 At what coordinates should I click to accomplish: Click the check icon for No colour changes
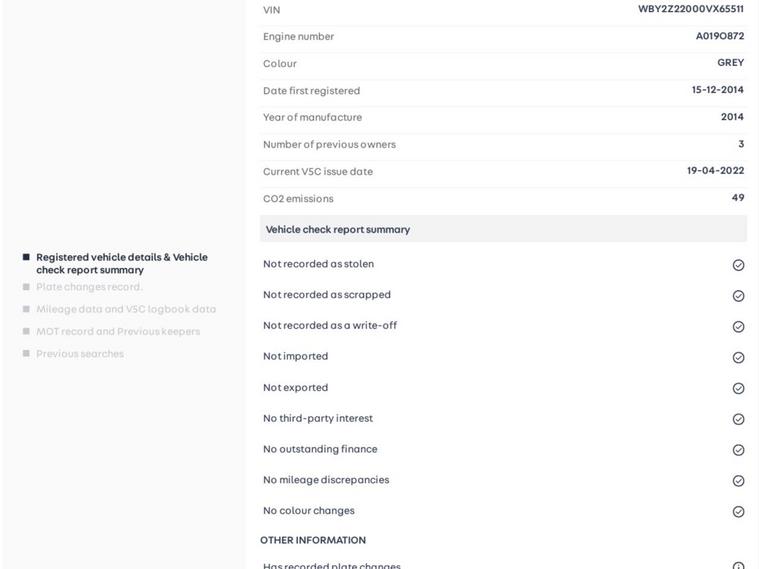click(x=738, y=512)
